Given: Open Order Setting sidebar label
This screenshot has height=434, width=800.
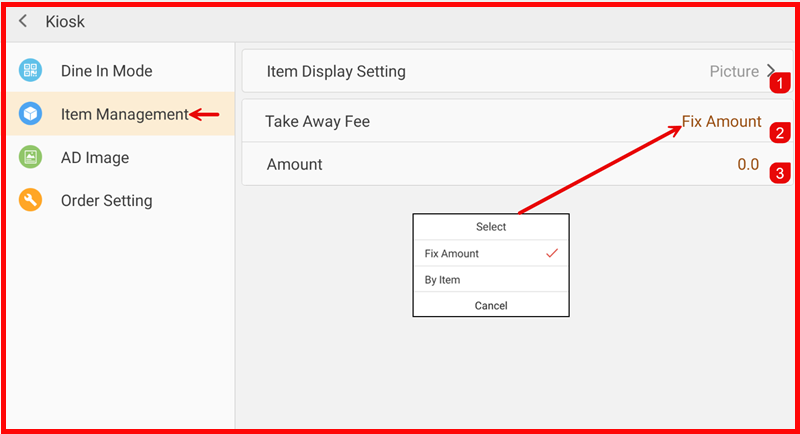Looking at the screenshot, I should (x=106, y=201).
